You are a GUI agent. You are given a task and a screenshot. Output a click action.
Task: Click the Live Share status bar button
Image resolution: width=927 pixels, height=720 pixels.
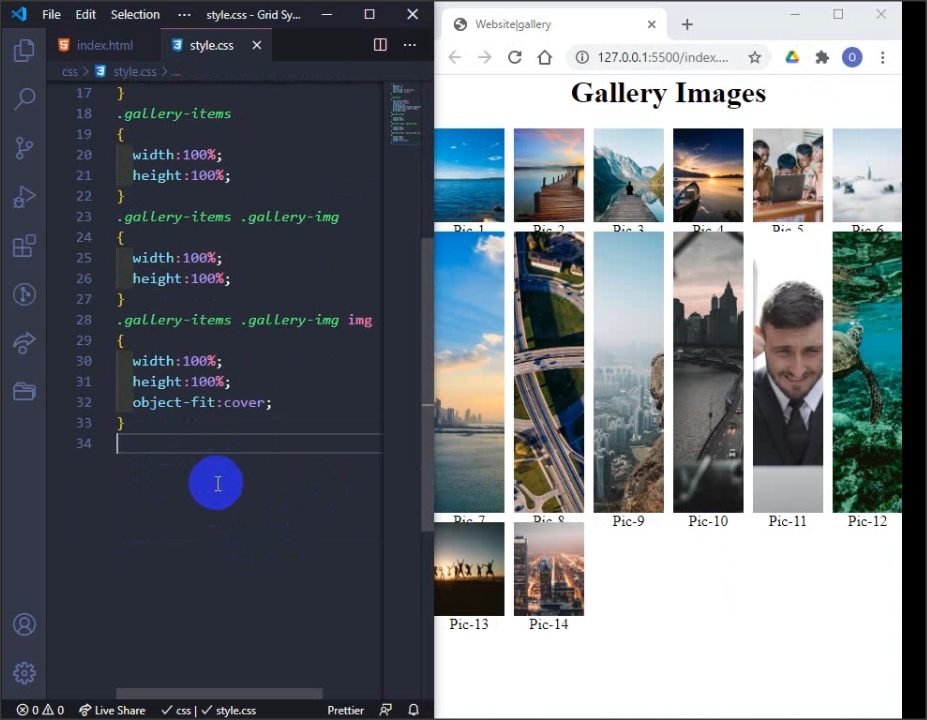[112, 710]
